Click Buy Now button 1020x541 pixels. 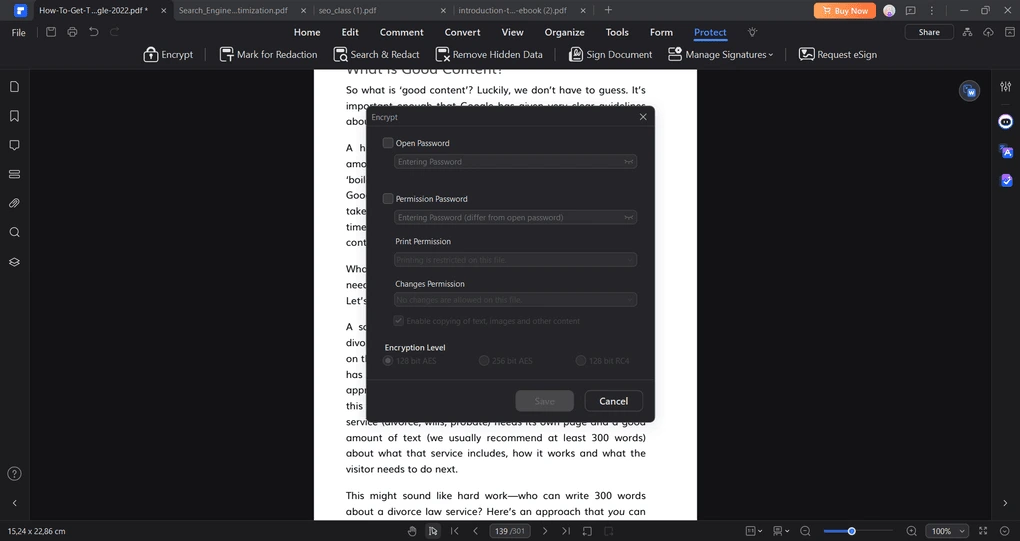click(x=844, y=10)
